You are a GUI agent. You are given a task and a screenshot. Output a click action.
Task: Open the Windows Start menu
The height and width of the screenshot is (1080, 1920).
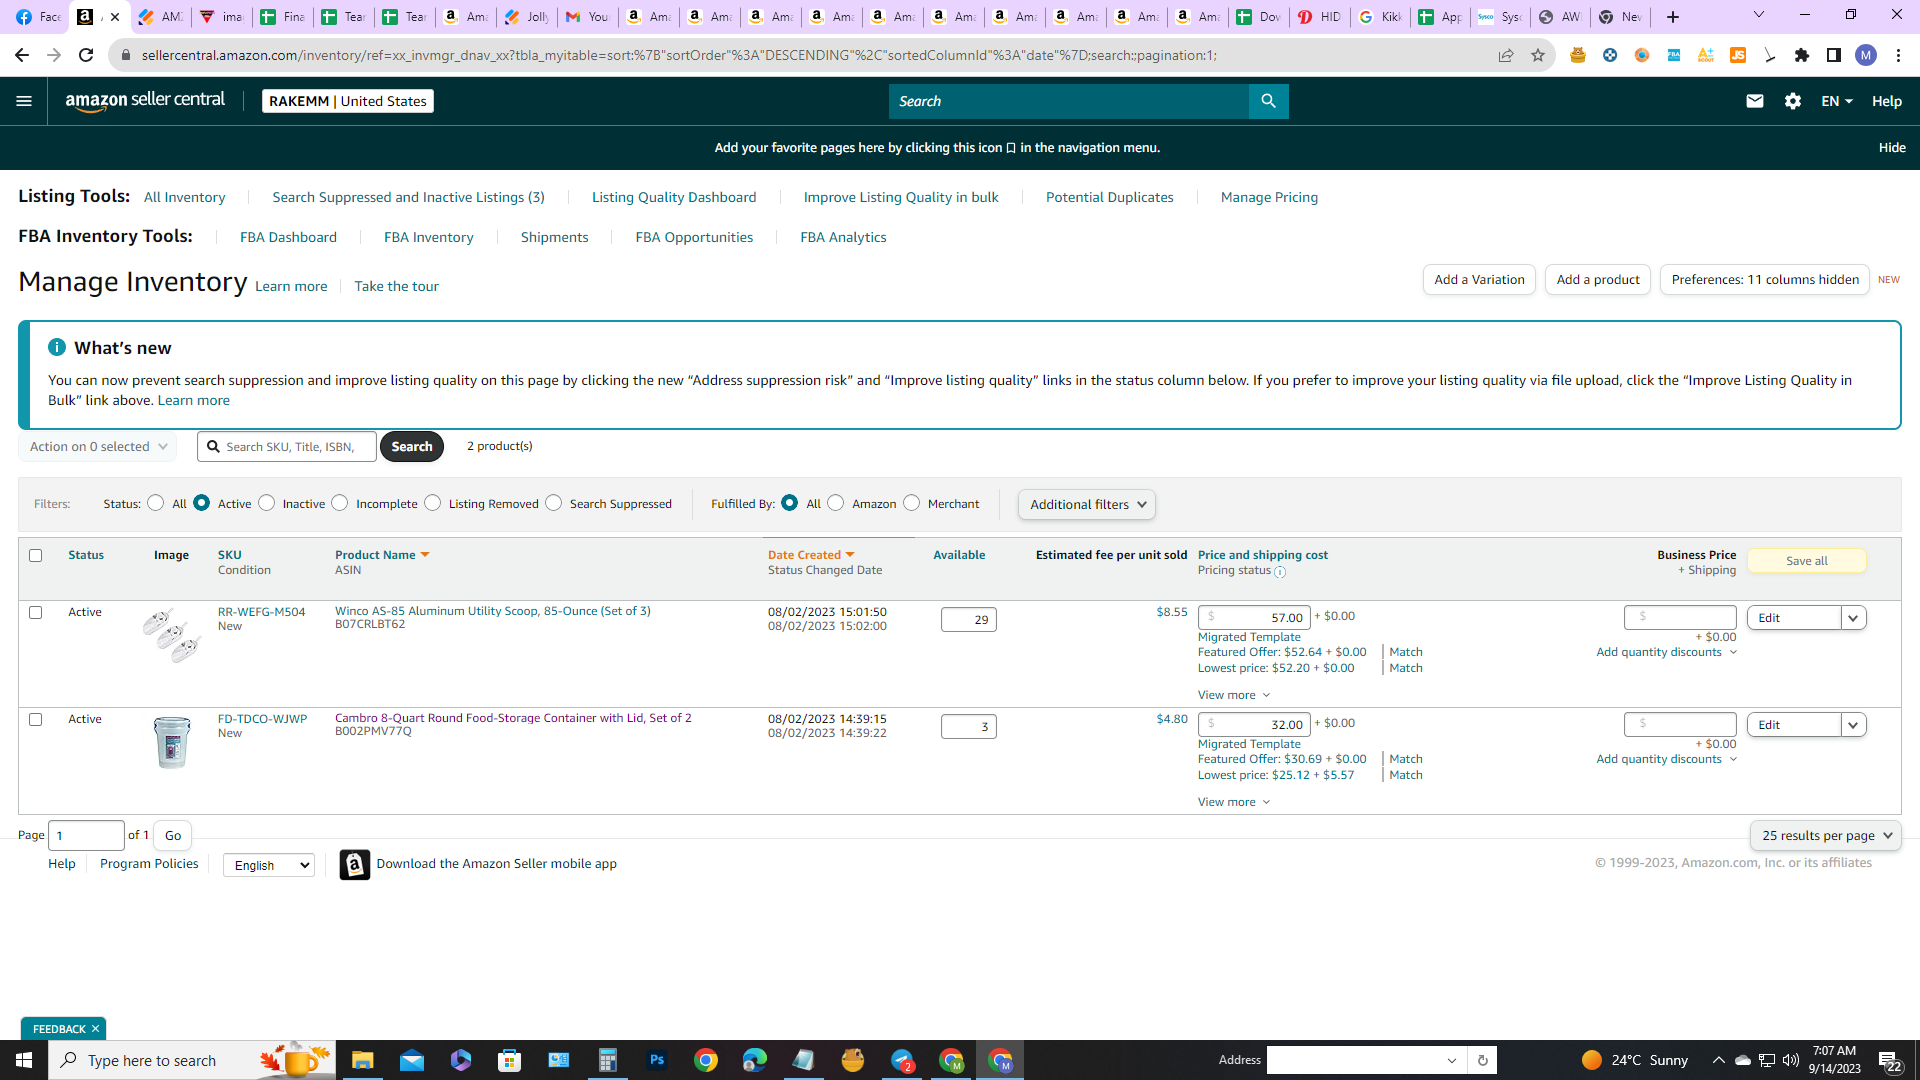(24, 1060)
